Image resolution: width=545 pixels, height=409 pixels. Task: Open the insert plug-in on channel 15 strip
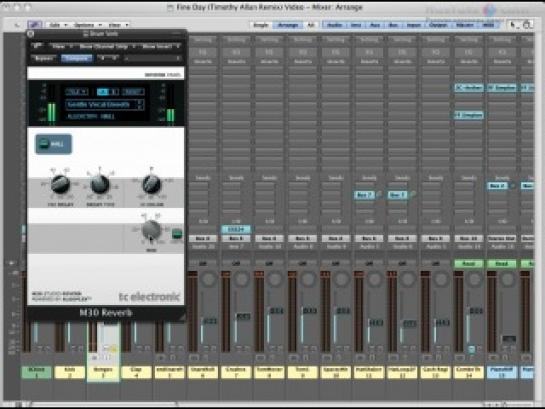[x=502, y=88]
